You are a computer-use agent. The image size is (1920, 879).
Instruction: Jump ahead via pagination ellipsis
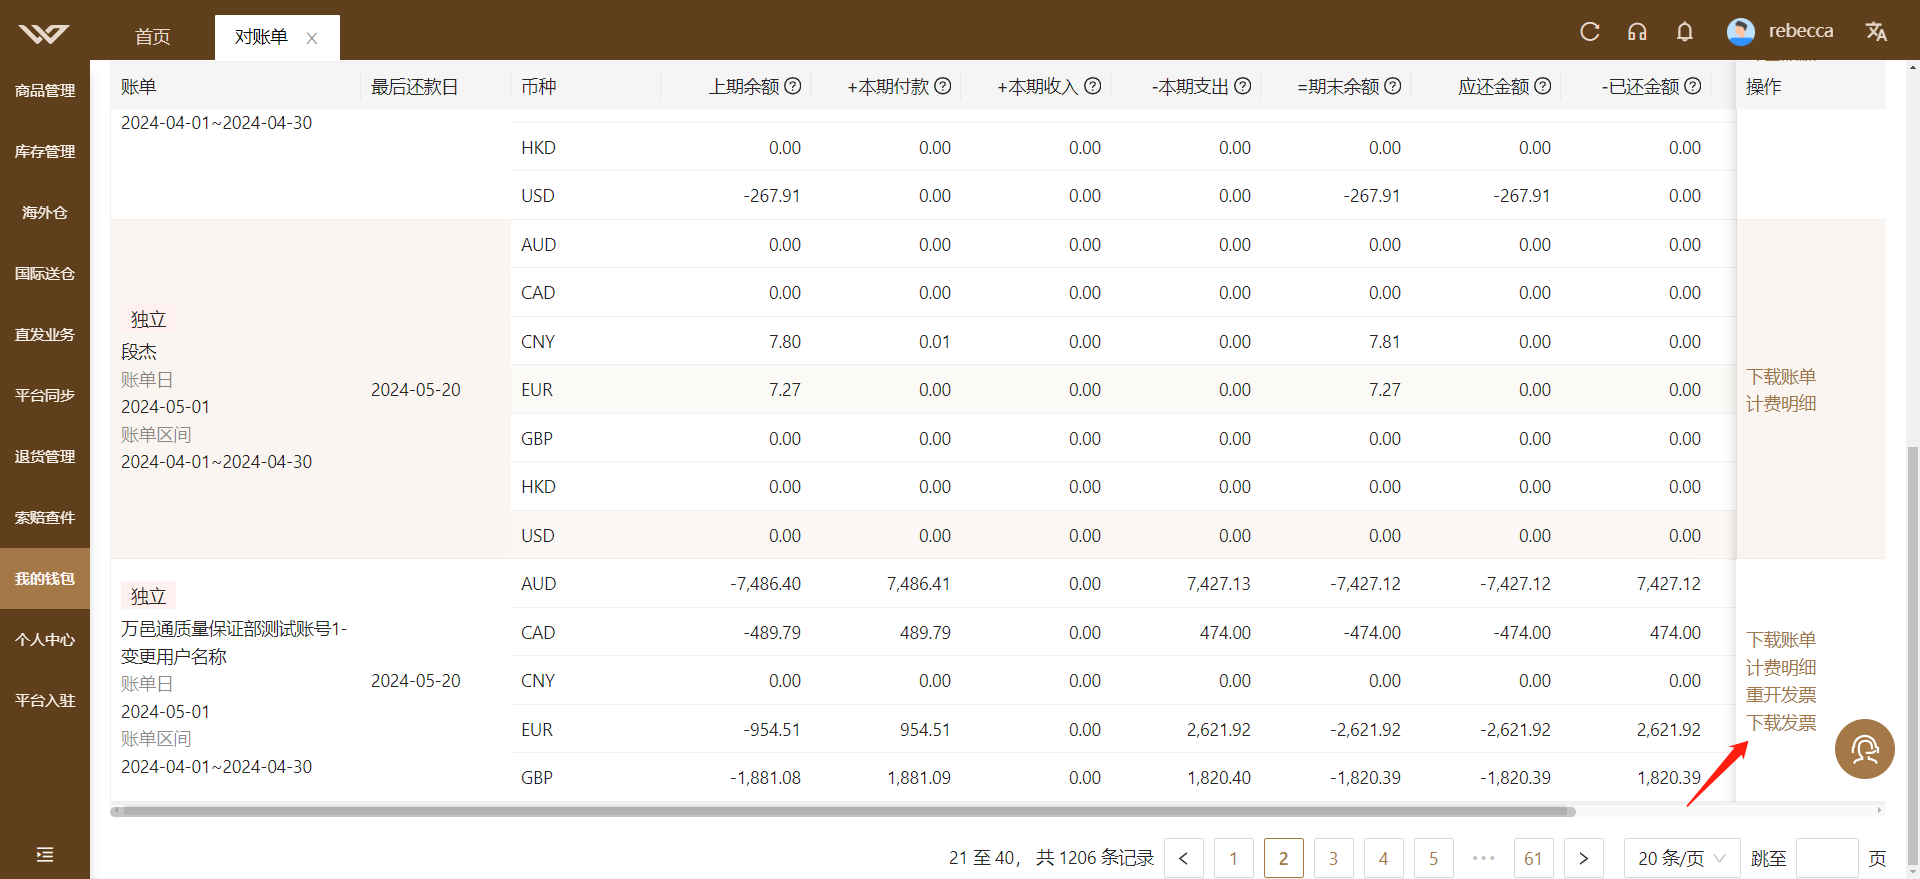(1484, 858)
